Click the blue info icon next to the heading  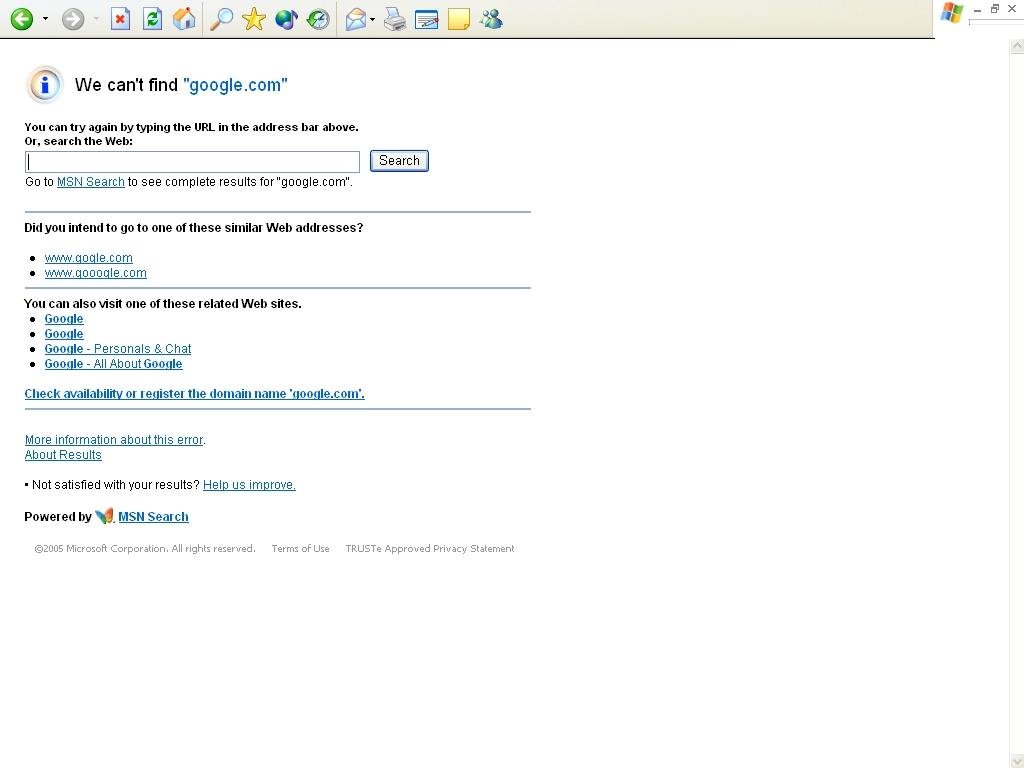click(x=44, y=85)
